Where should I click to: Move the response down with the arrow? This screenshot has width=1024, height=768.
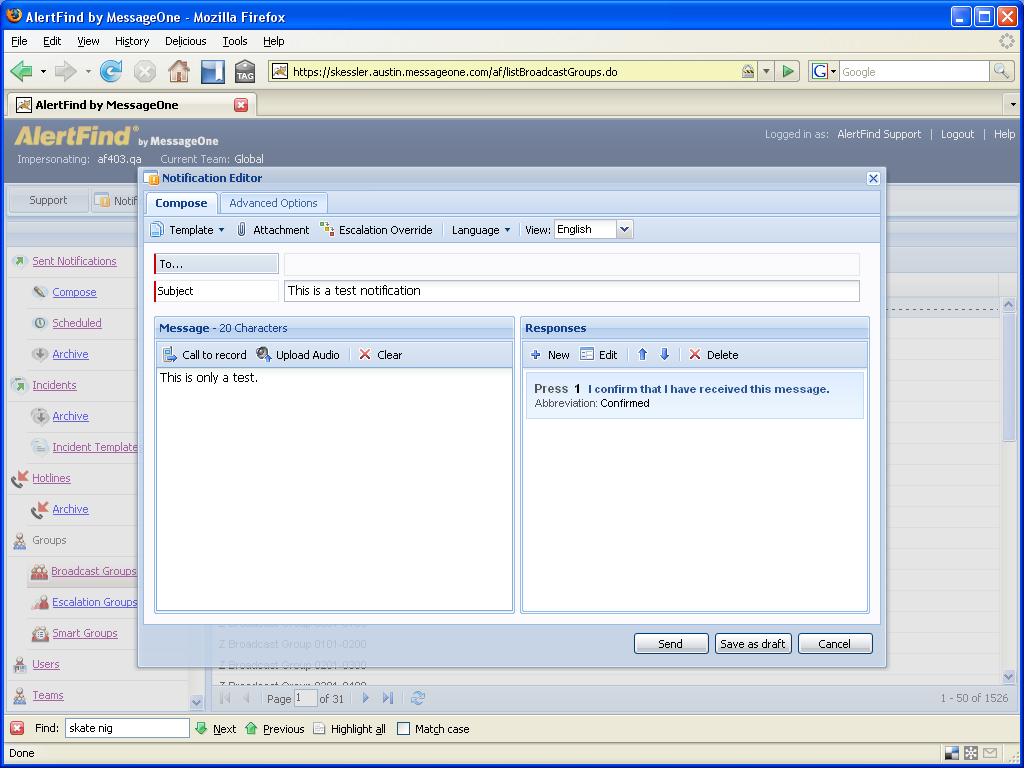[665, 354]
